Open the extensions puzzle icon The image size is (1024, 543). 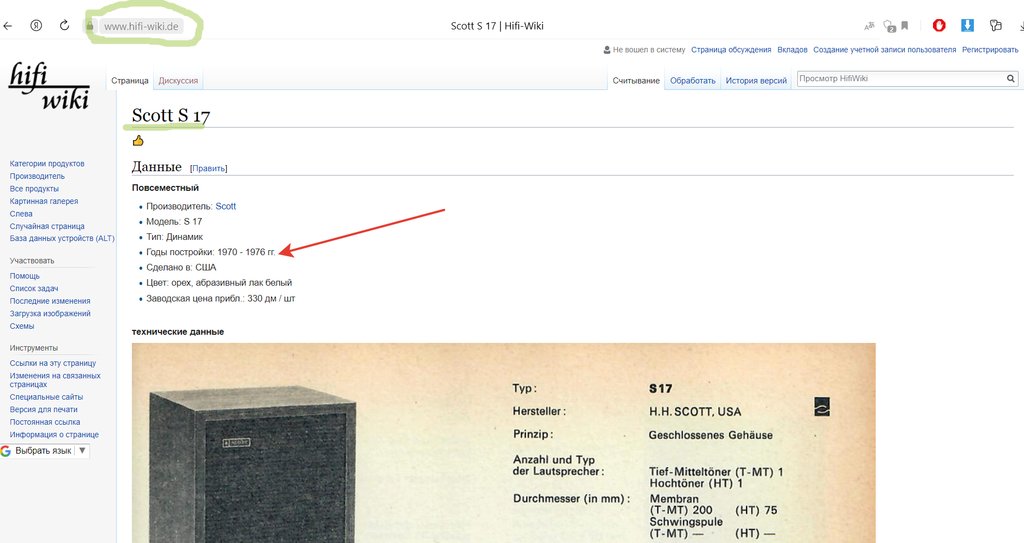coord(995,25)
